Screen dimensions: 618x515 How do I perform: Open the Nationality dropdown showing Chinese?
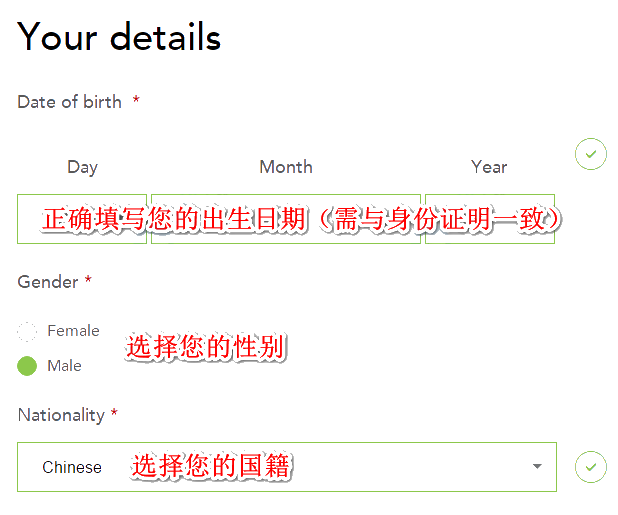click(286, 467)
